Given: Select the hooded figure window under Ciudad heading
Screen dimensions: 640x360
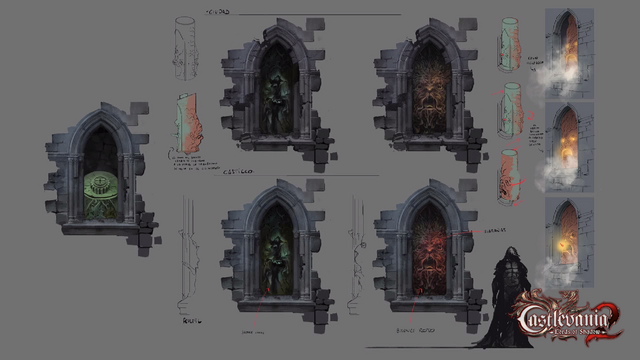Looking at the screenshot, I should click(278, 94).
